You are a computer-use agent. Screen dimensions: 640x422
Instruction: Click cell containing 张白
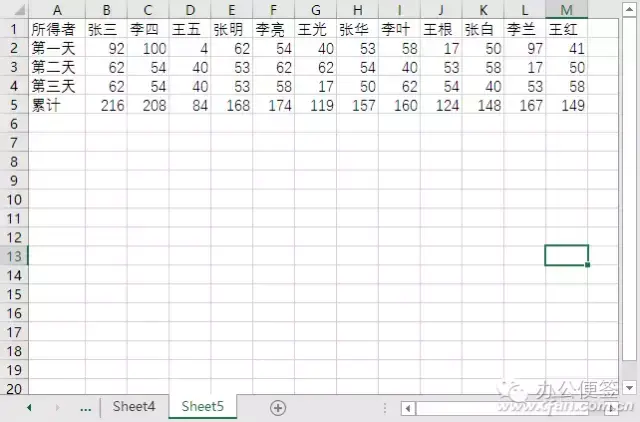tap(483, 29)
